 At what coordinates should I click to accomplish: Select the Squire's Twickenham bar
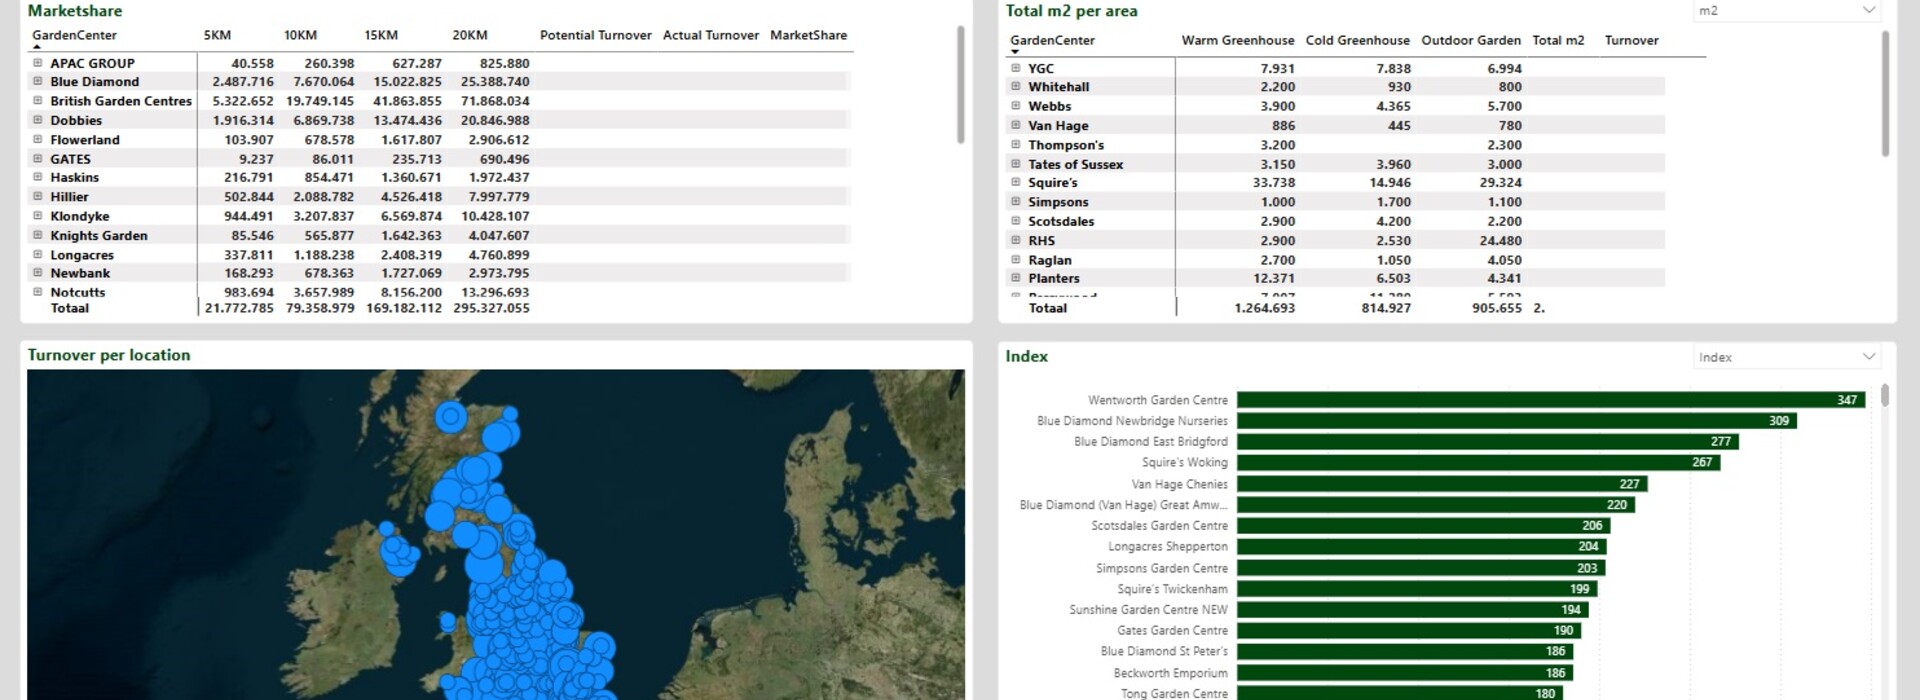point(1417,589)
